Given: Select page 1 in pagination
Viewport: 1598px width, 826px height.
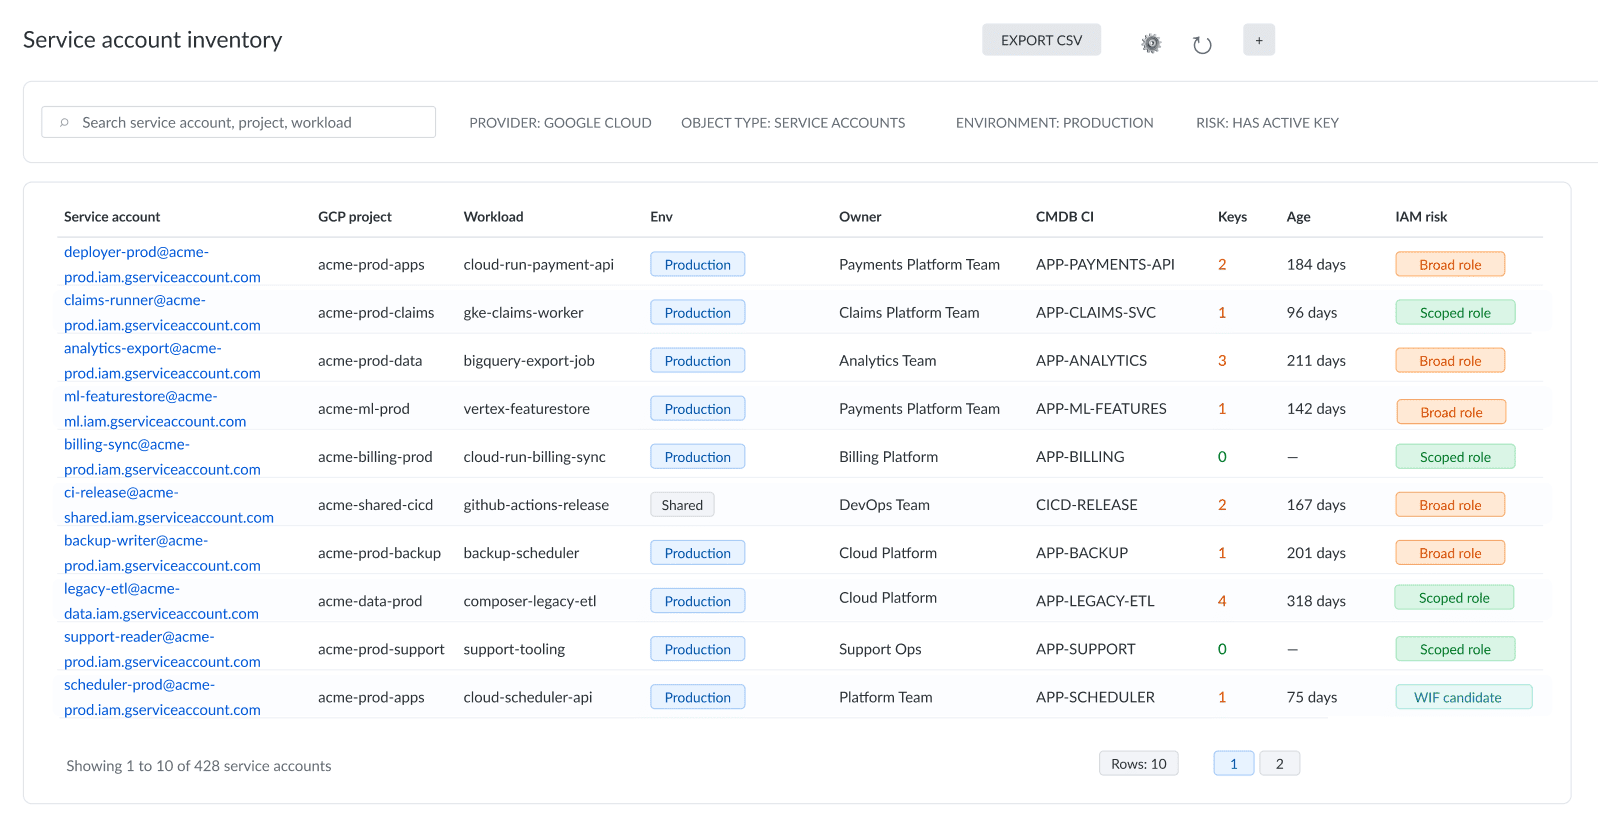Looking at the screenshot, I should pos(1234,763).
